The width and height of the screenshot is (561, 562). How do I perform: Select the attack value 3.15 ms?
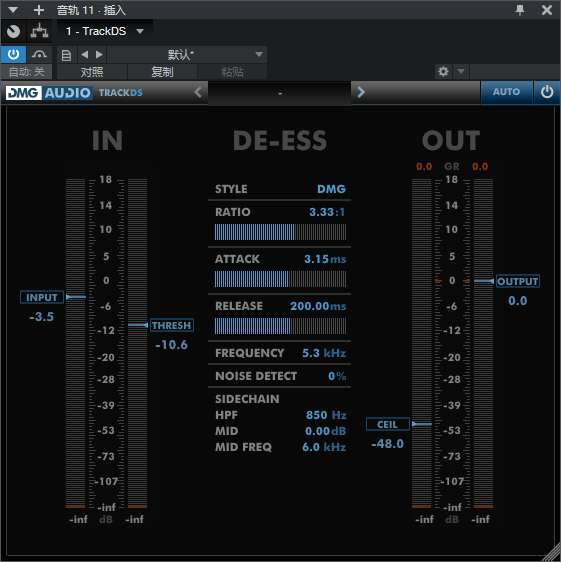coord(325,259)
